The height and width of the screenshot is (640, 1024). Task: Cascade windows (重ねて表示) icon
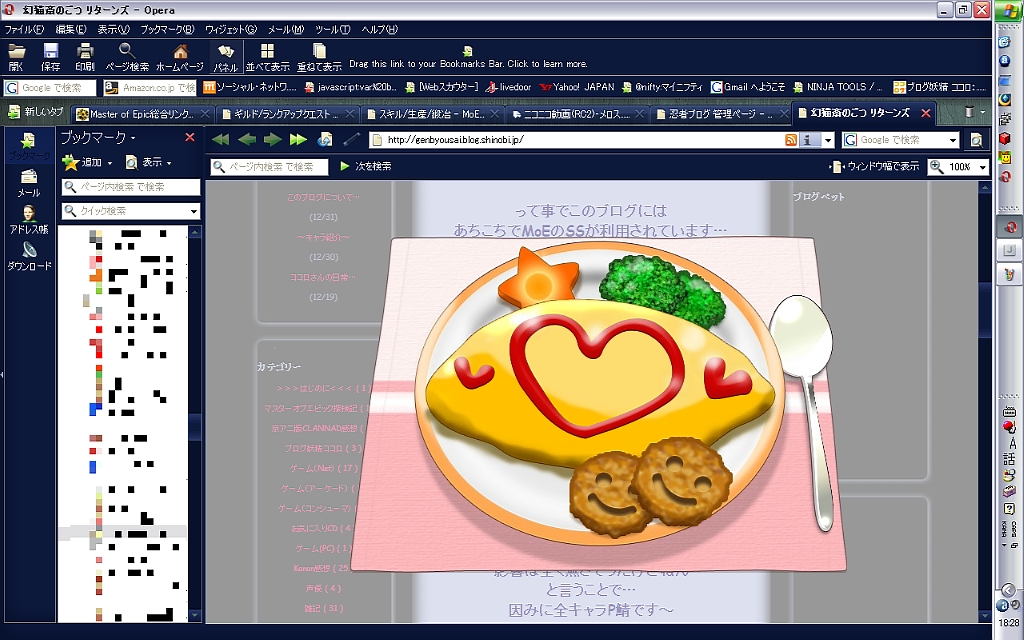point(319,57)
